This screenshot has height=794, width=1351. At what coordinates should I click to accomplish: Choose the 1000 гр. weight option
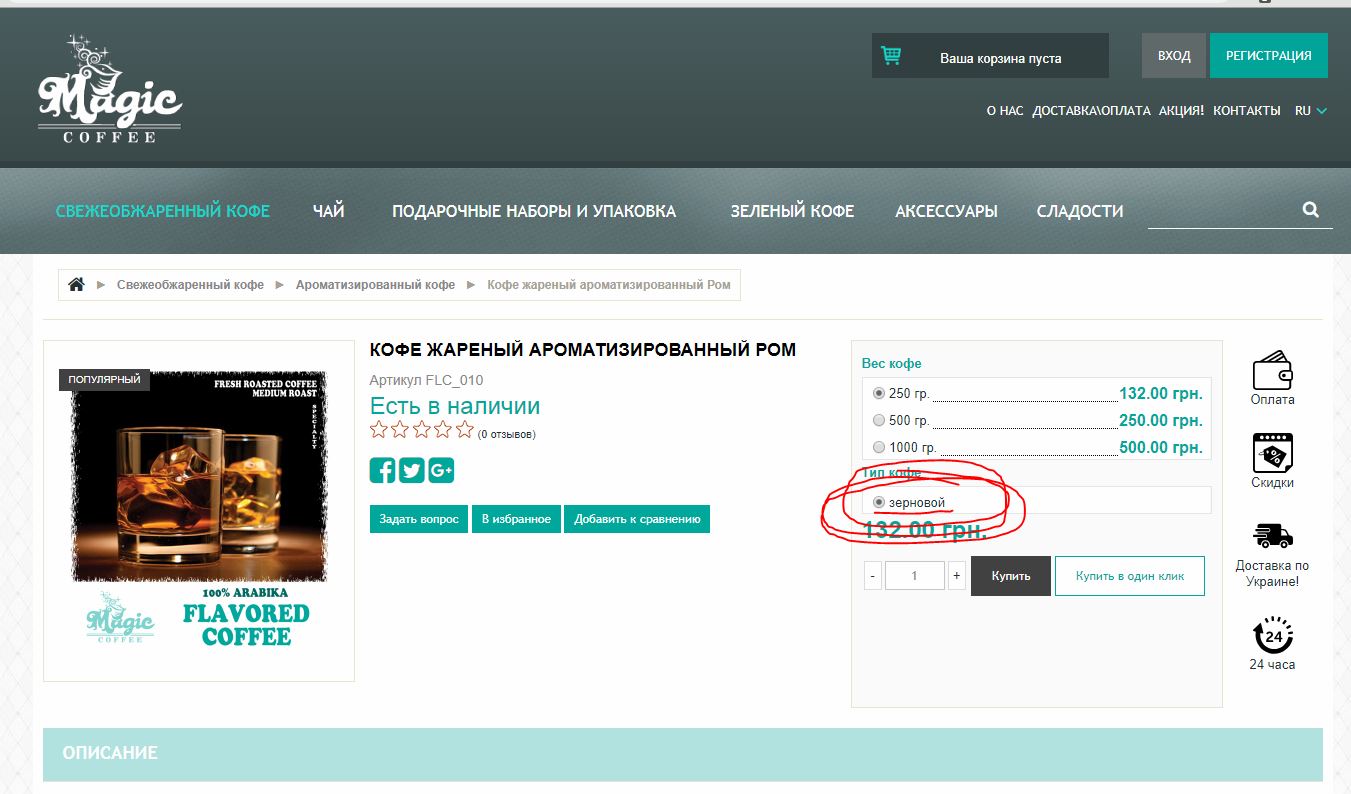pos(879,447)
